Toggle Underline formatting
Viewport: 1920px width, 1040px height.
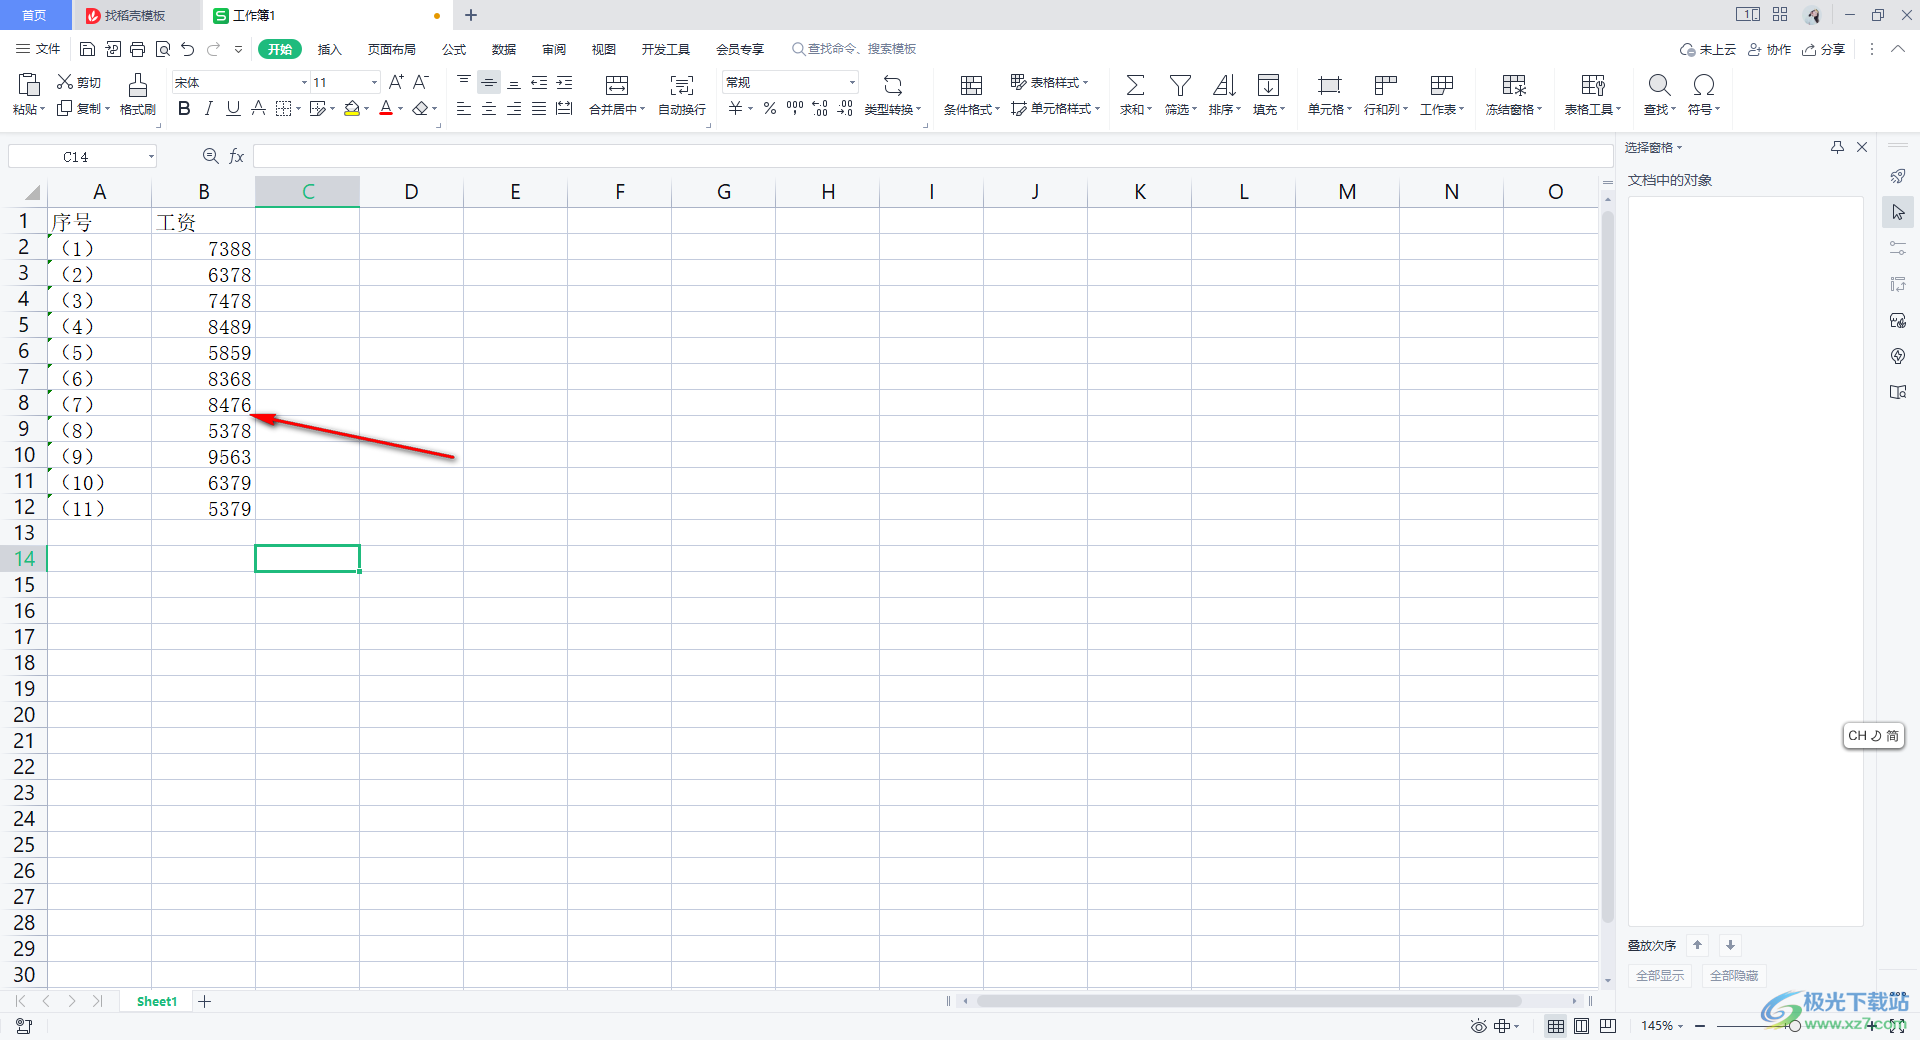pyautogui.click(x=233, y=108)
